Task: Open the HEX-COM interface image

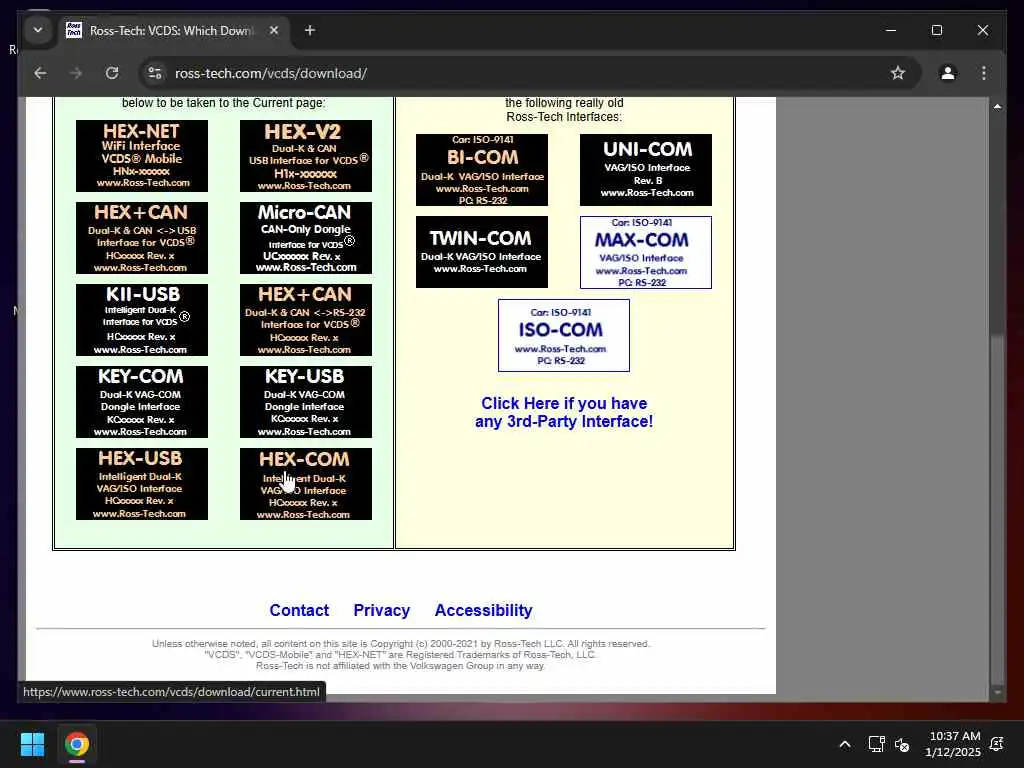Action: click(x=306, y=484)
